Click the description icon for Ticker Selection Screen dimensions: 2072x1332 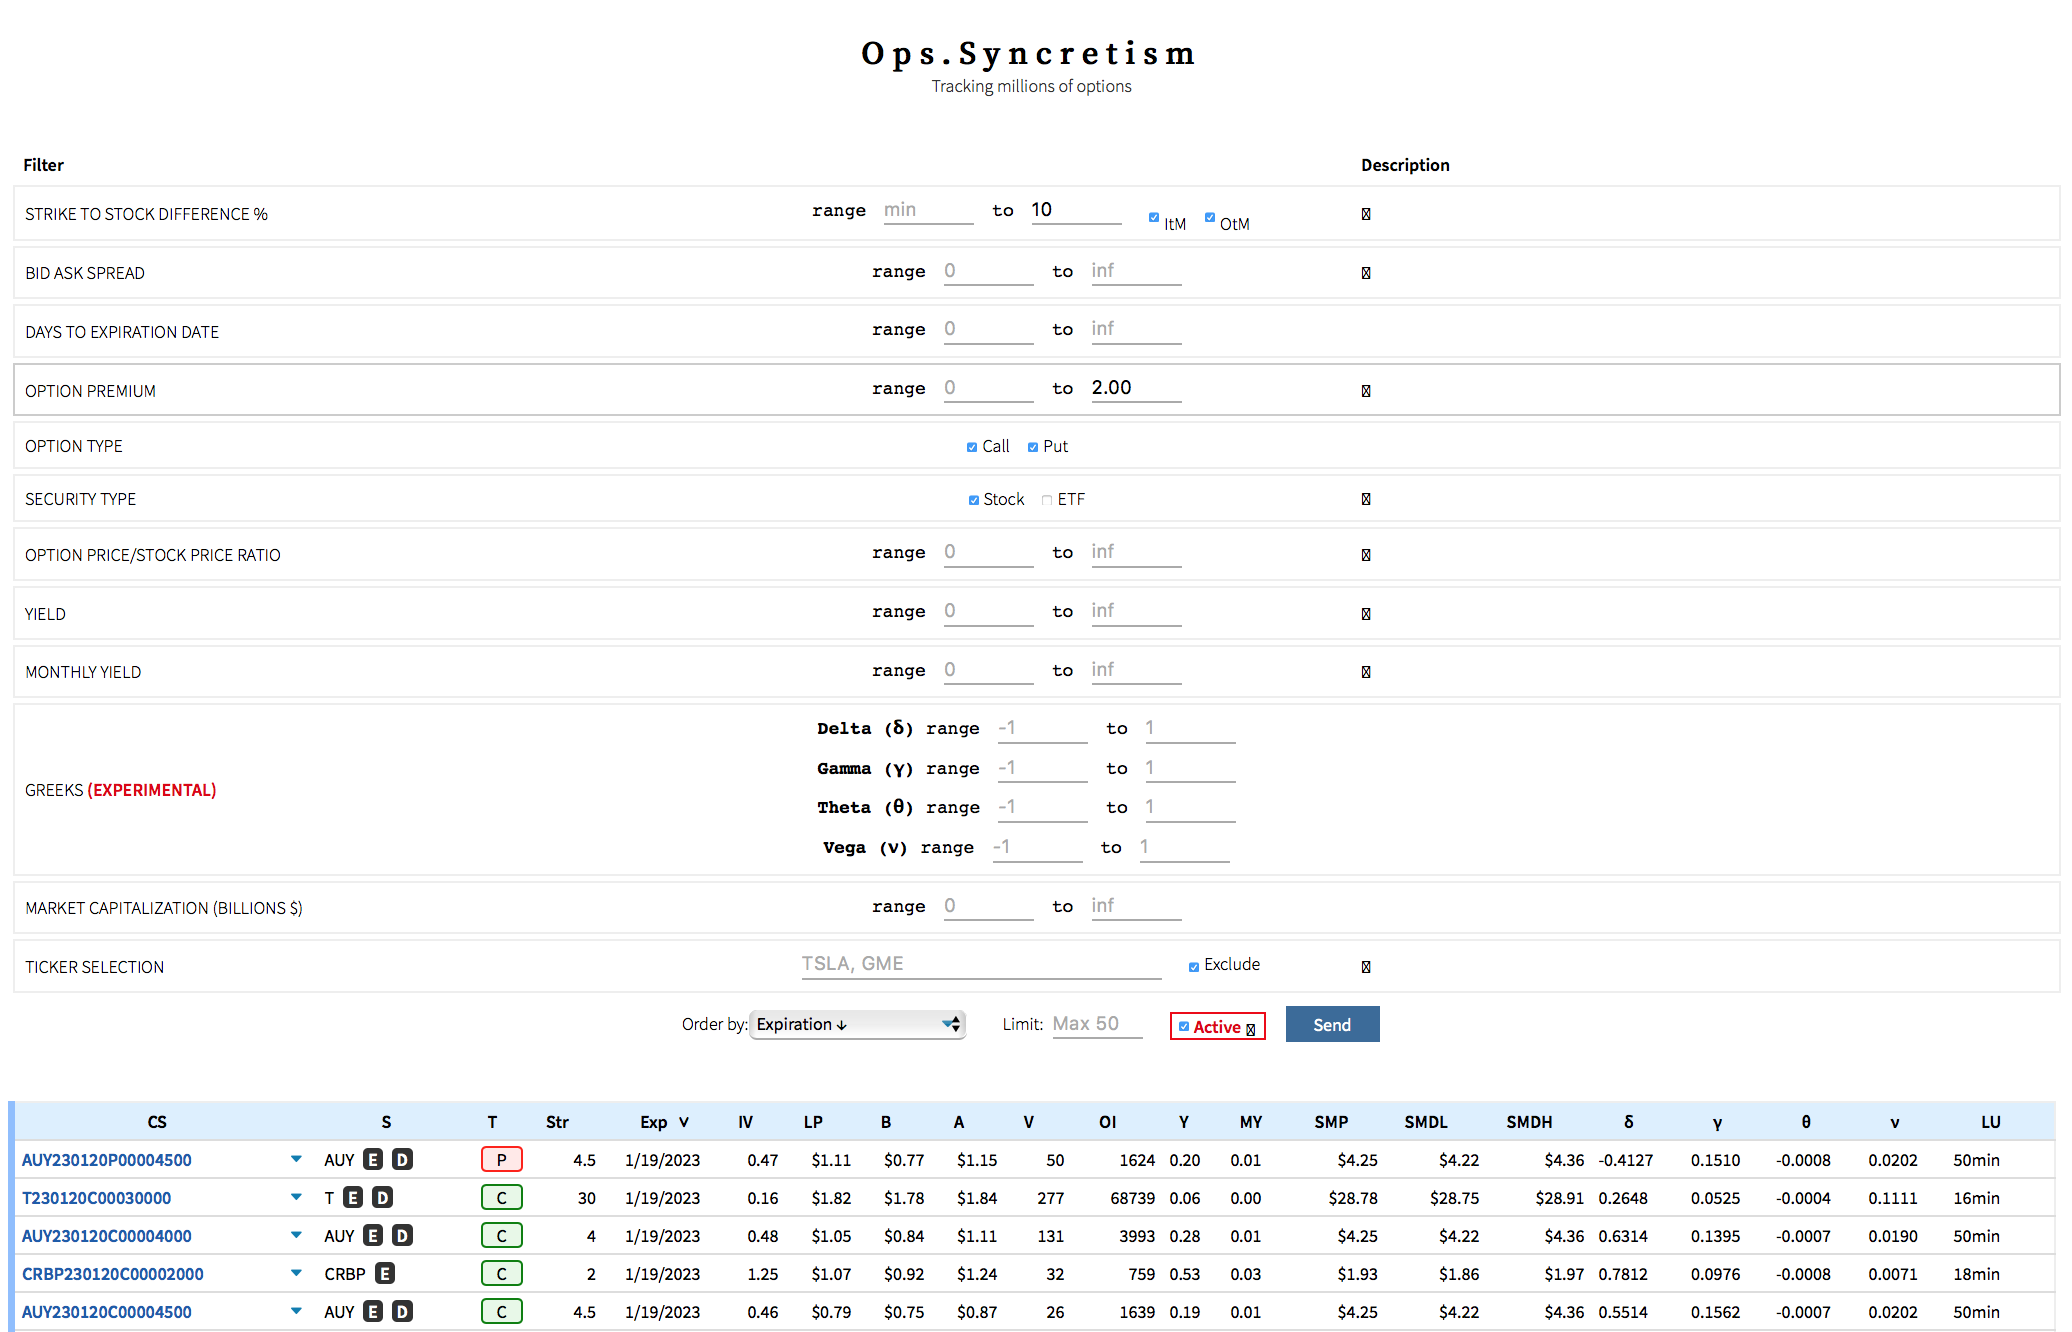pyautogui.click(x=1366, y=967)
